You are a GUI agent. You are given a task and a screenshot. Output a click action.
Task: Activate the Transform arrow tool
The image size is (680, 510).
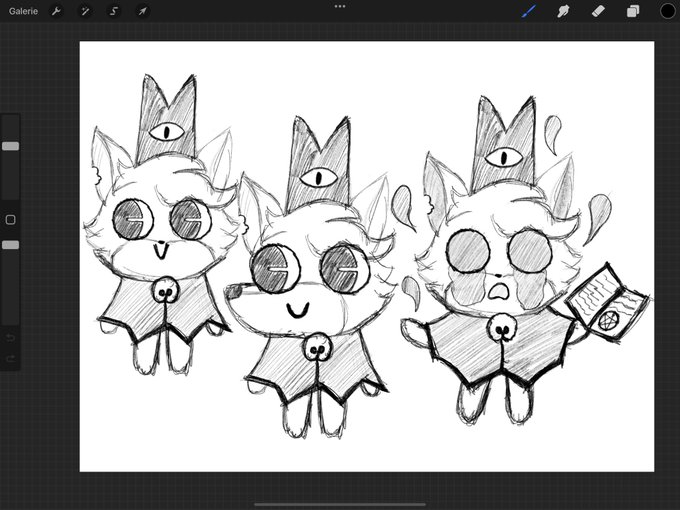click(143, 11)
